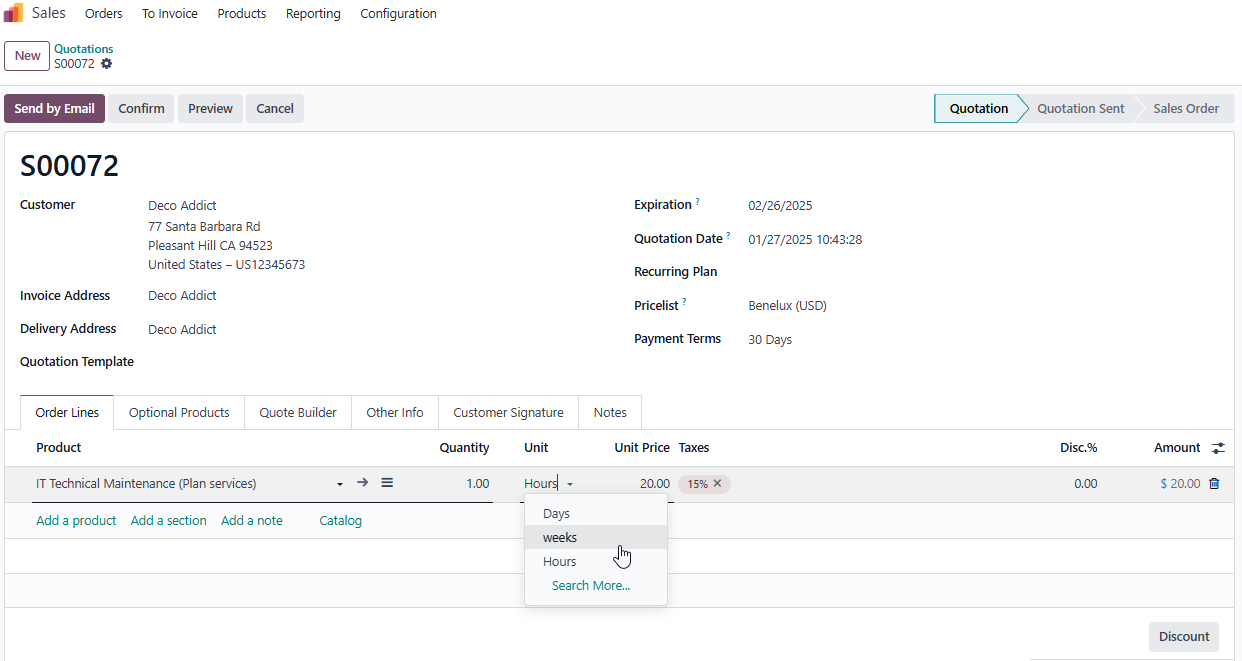
Task: Click the arrow to open product record
Action: coord(363,483)
